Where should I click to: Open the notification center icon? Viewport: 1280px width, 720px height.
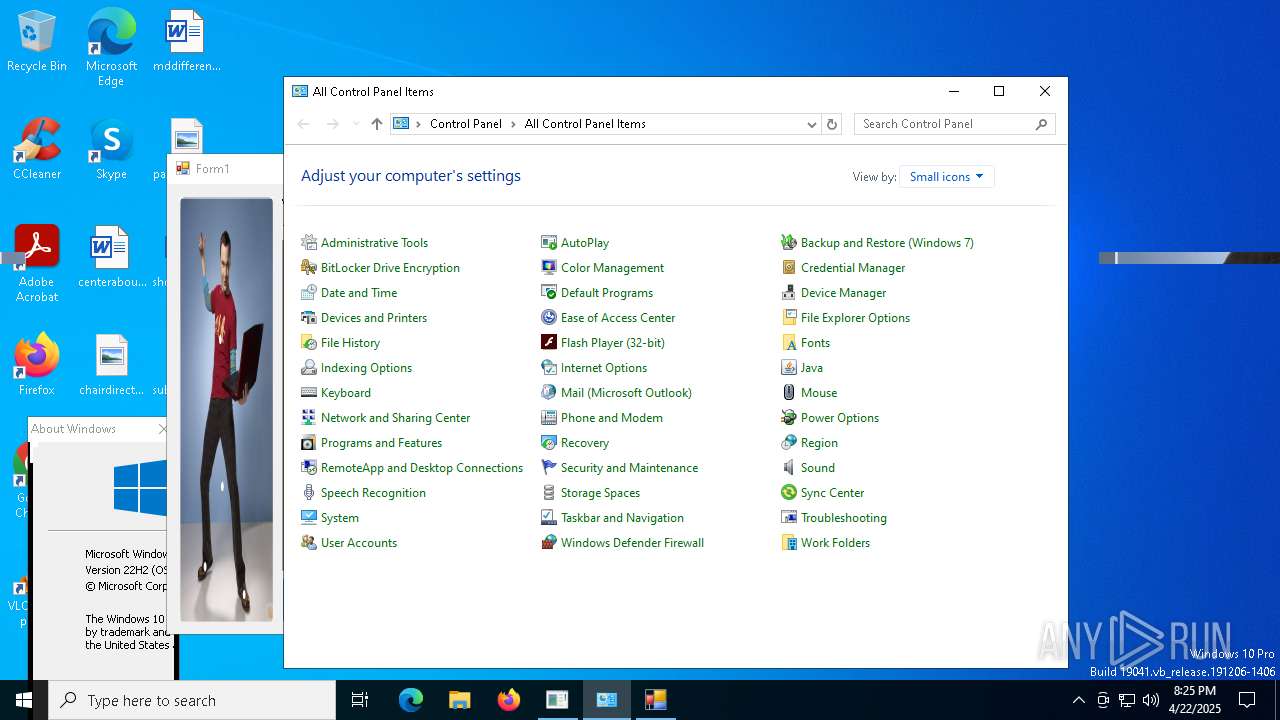click(1247, 700)
